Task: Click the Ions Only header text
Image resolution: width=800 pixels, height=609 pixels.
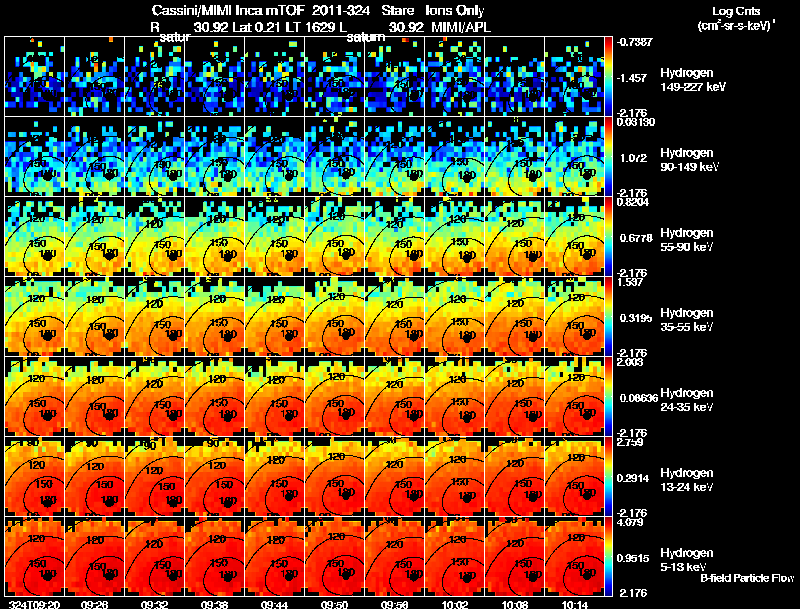Action: pyautogui.click(x=455, y=11)
